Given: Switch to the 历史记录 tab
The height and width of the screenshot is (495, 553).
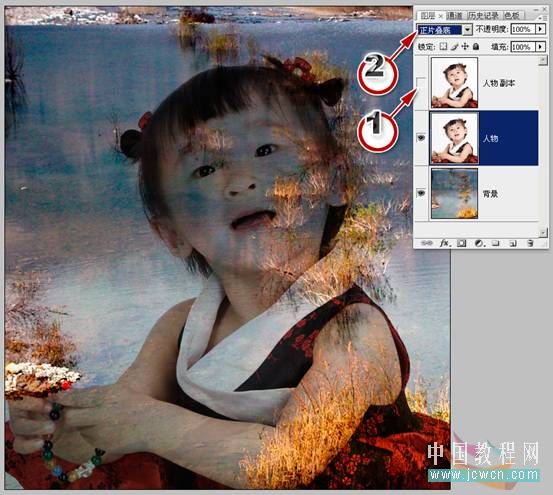Looking at the screenshot, I should [483, 16].
